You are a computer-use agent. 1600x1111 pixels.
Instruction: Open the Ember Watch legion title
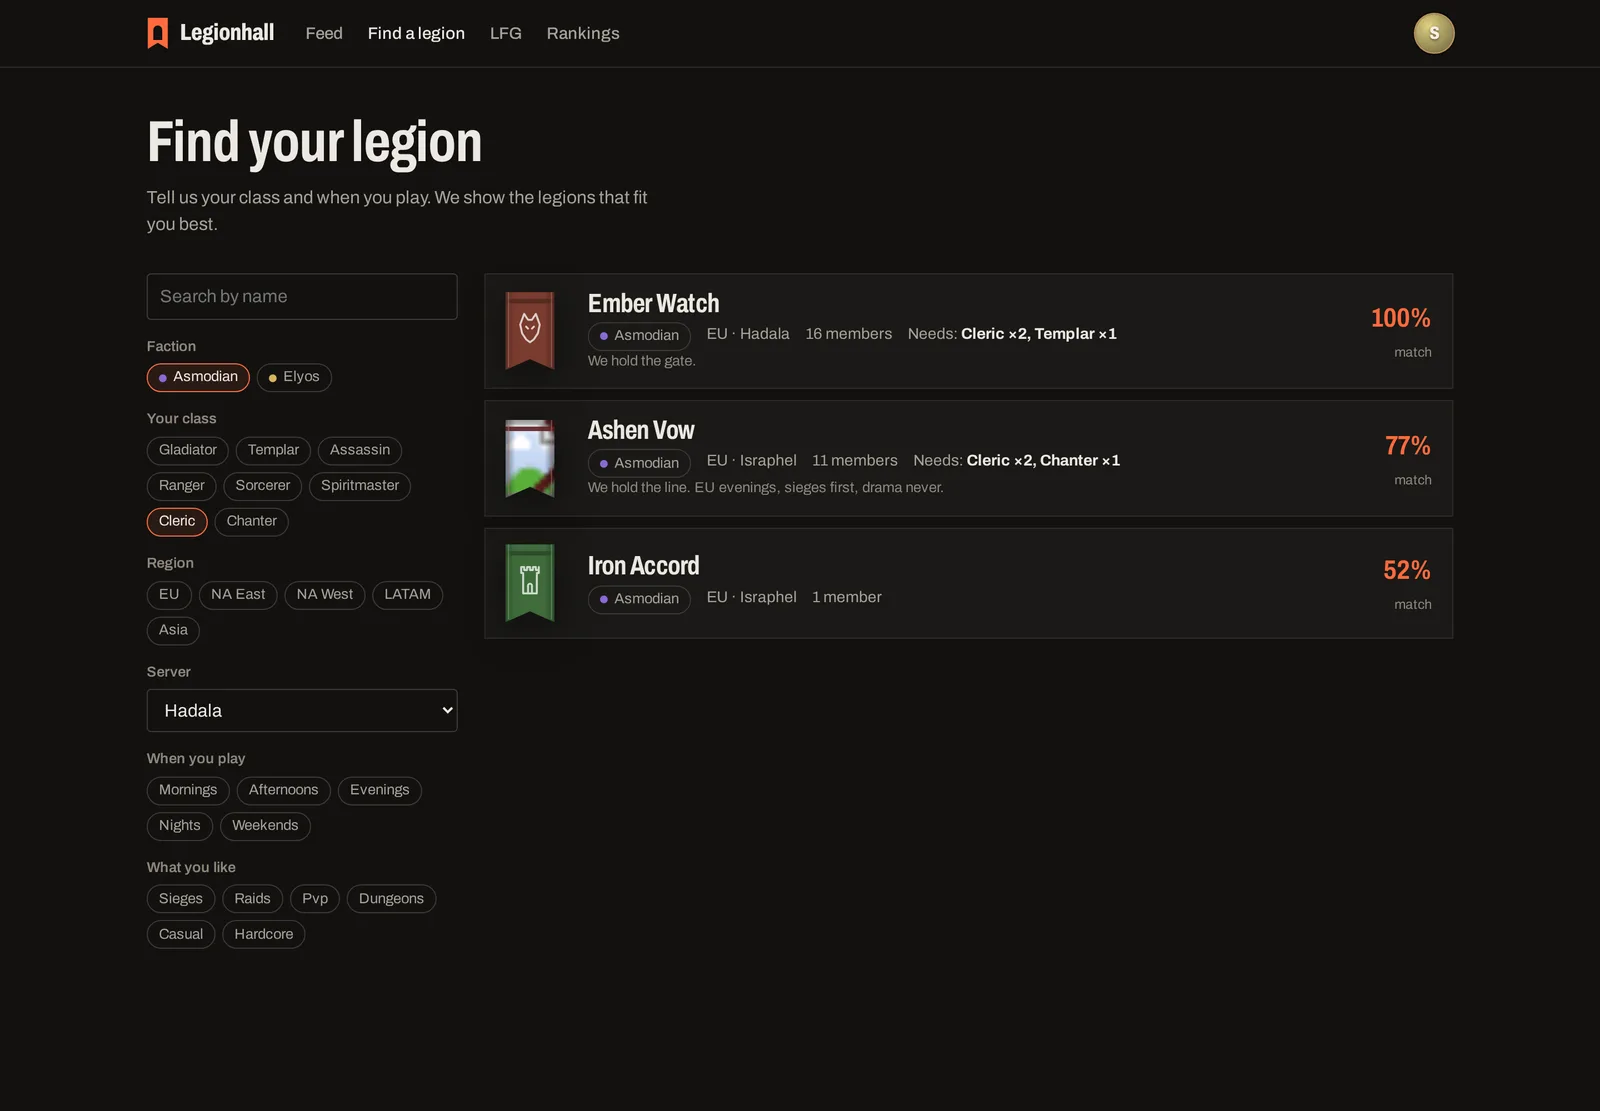[x=653, y=304]
